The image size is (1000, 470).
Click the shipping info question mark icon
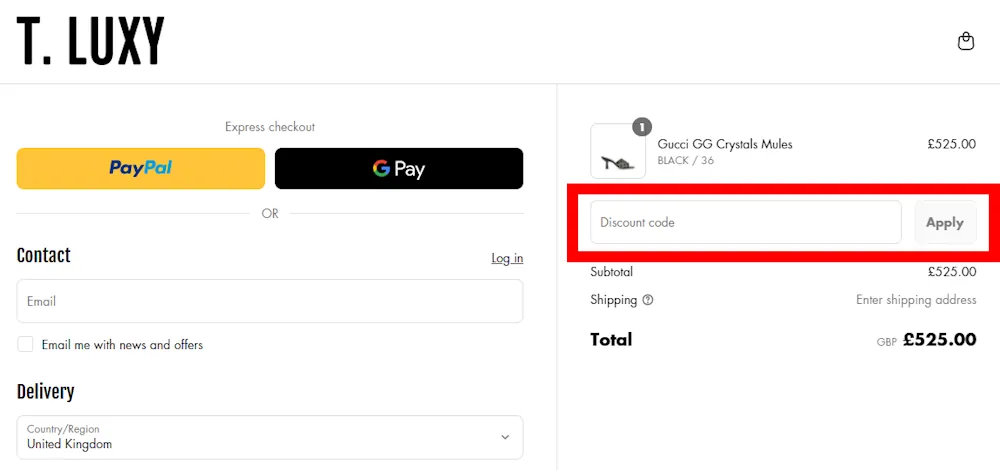(x=648, y=300)
